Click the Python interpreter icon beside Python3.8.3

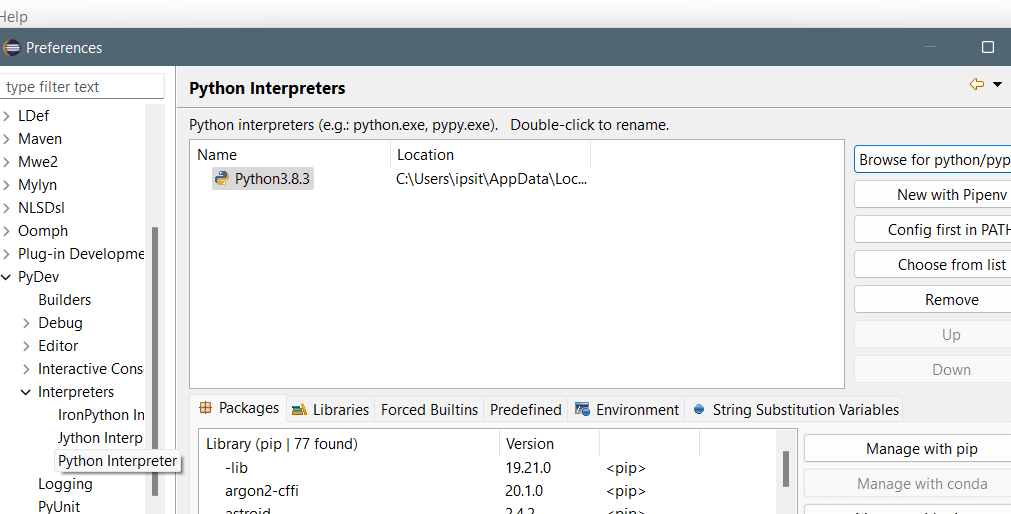(222, 179)
